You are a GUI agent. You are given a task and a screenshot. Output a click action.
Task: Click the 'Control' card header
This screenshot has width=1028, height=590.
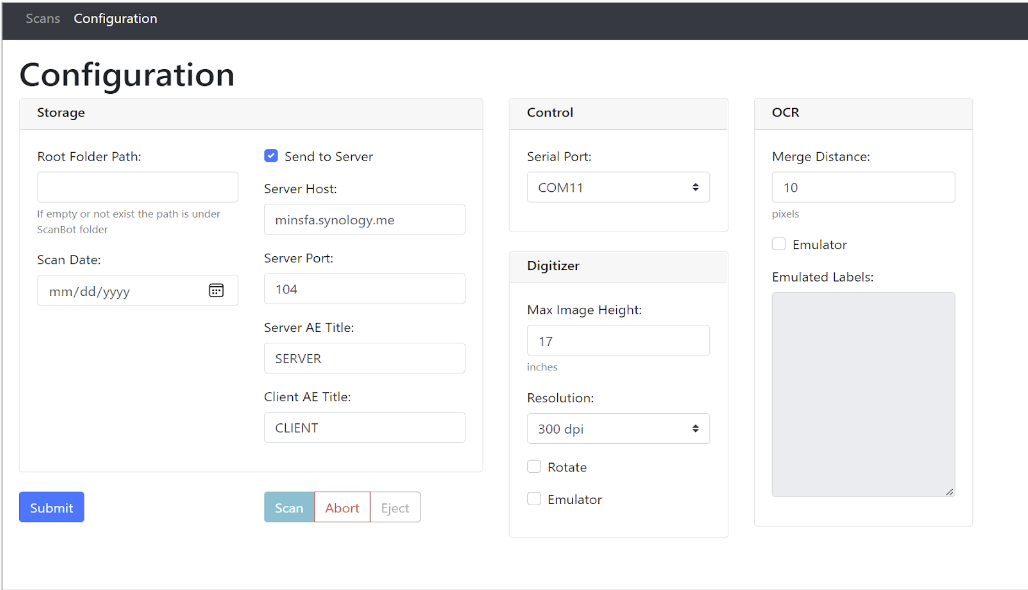(x=618, y=113)
